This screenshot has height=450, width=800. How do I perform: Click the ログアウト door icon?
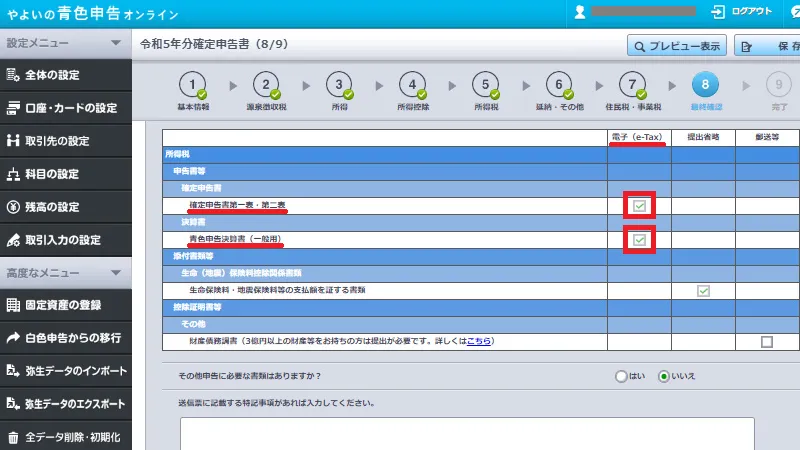(x=718, y=12)
